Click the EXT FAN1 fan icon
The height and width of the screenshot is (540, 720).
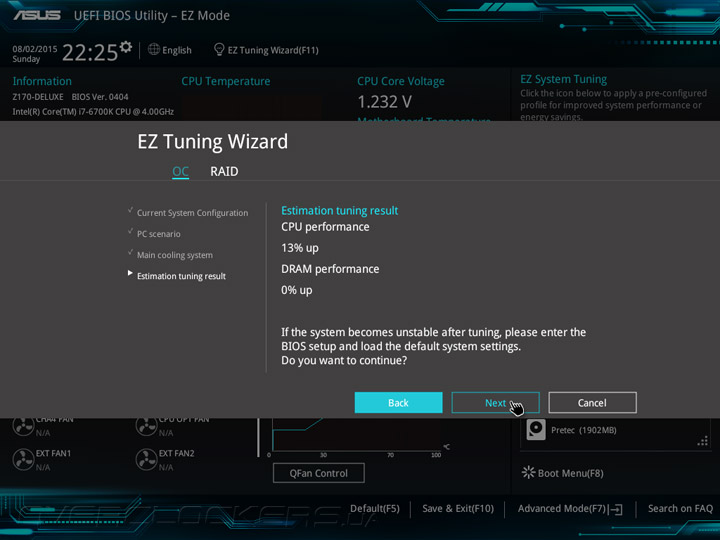coord(23,460)
